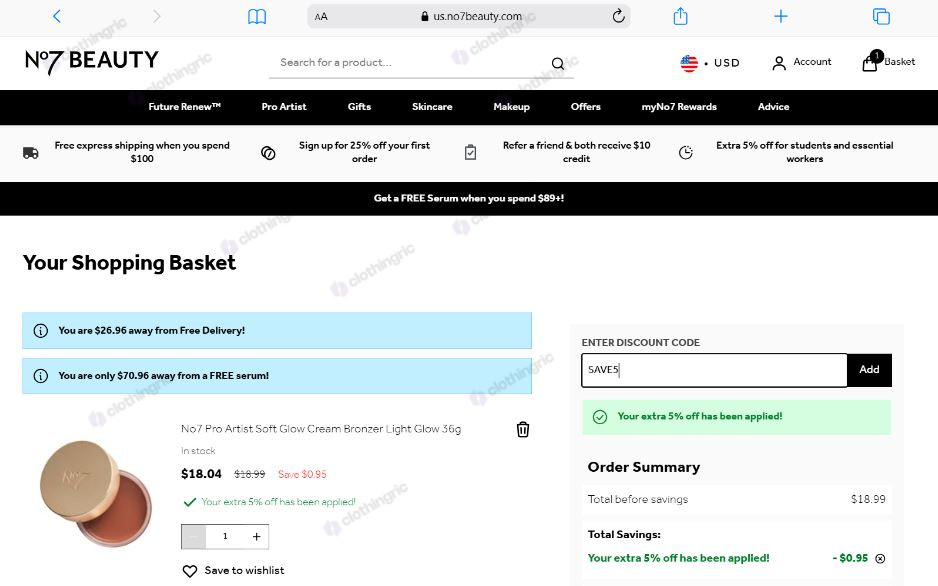This screenshot has width=938, height=586.
Task: Click the Save to wishlist text
Action: point(244,570)
